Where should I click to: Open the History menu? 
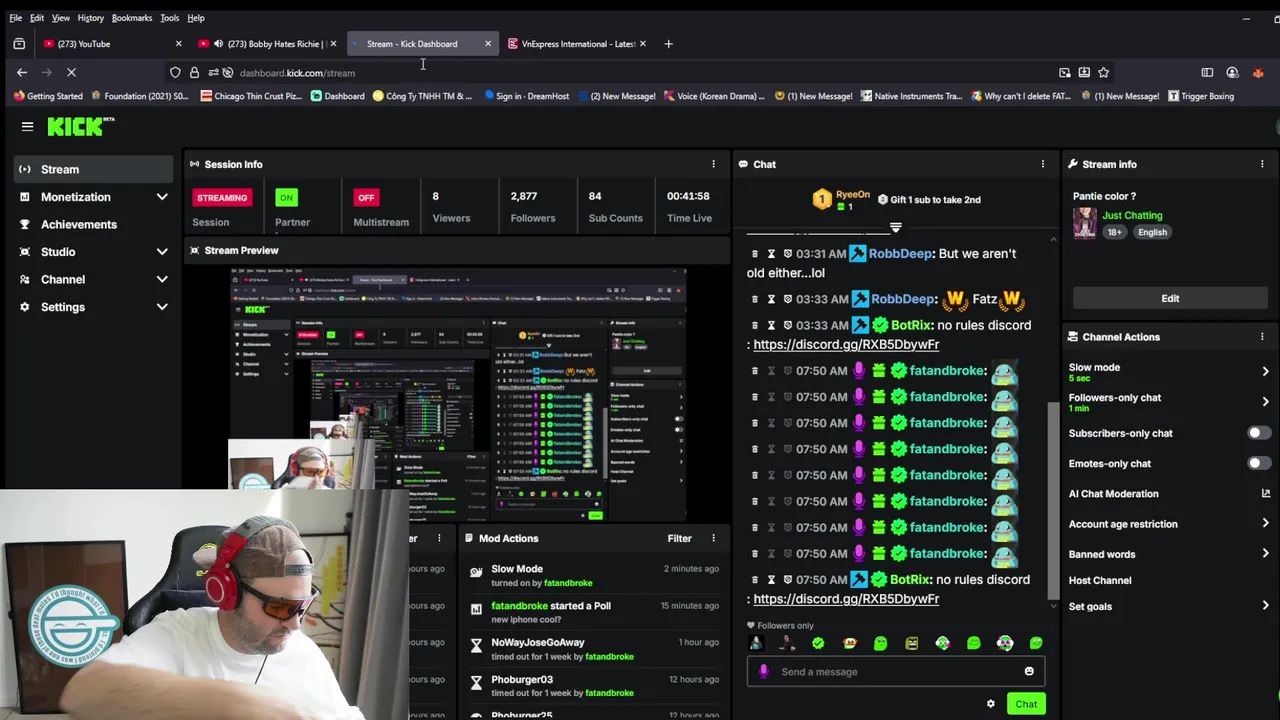pos(90,18)
